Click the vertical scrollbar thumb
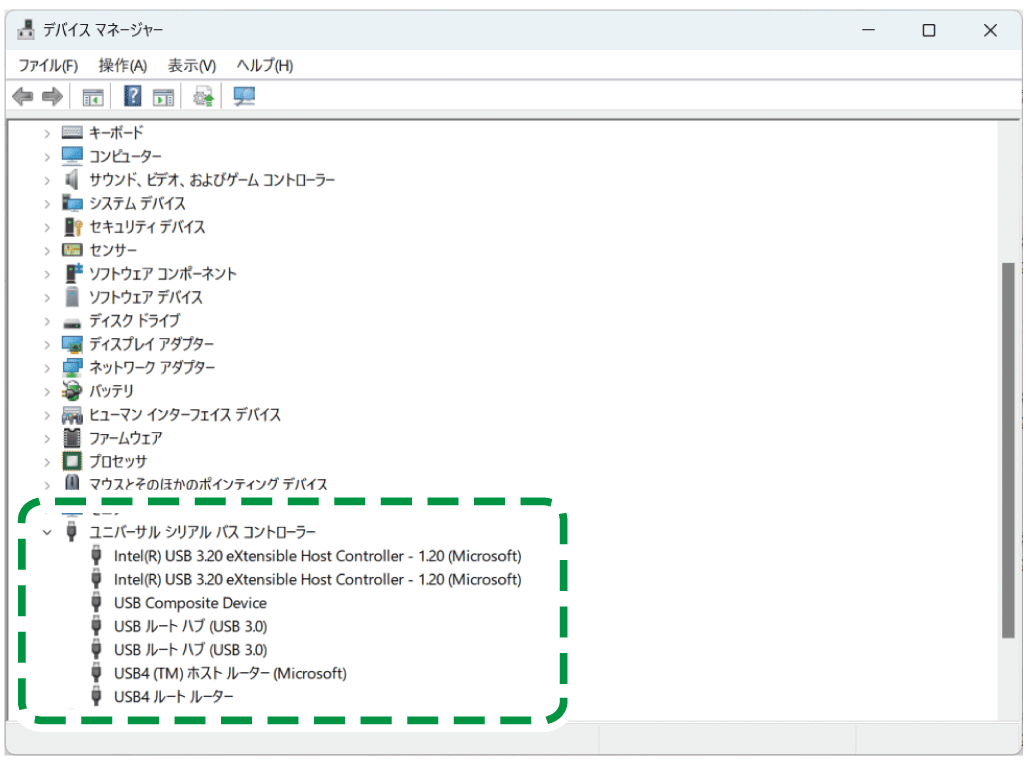Viewport: 1028px width, 760px height. point(1008,450)
